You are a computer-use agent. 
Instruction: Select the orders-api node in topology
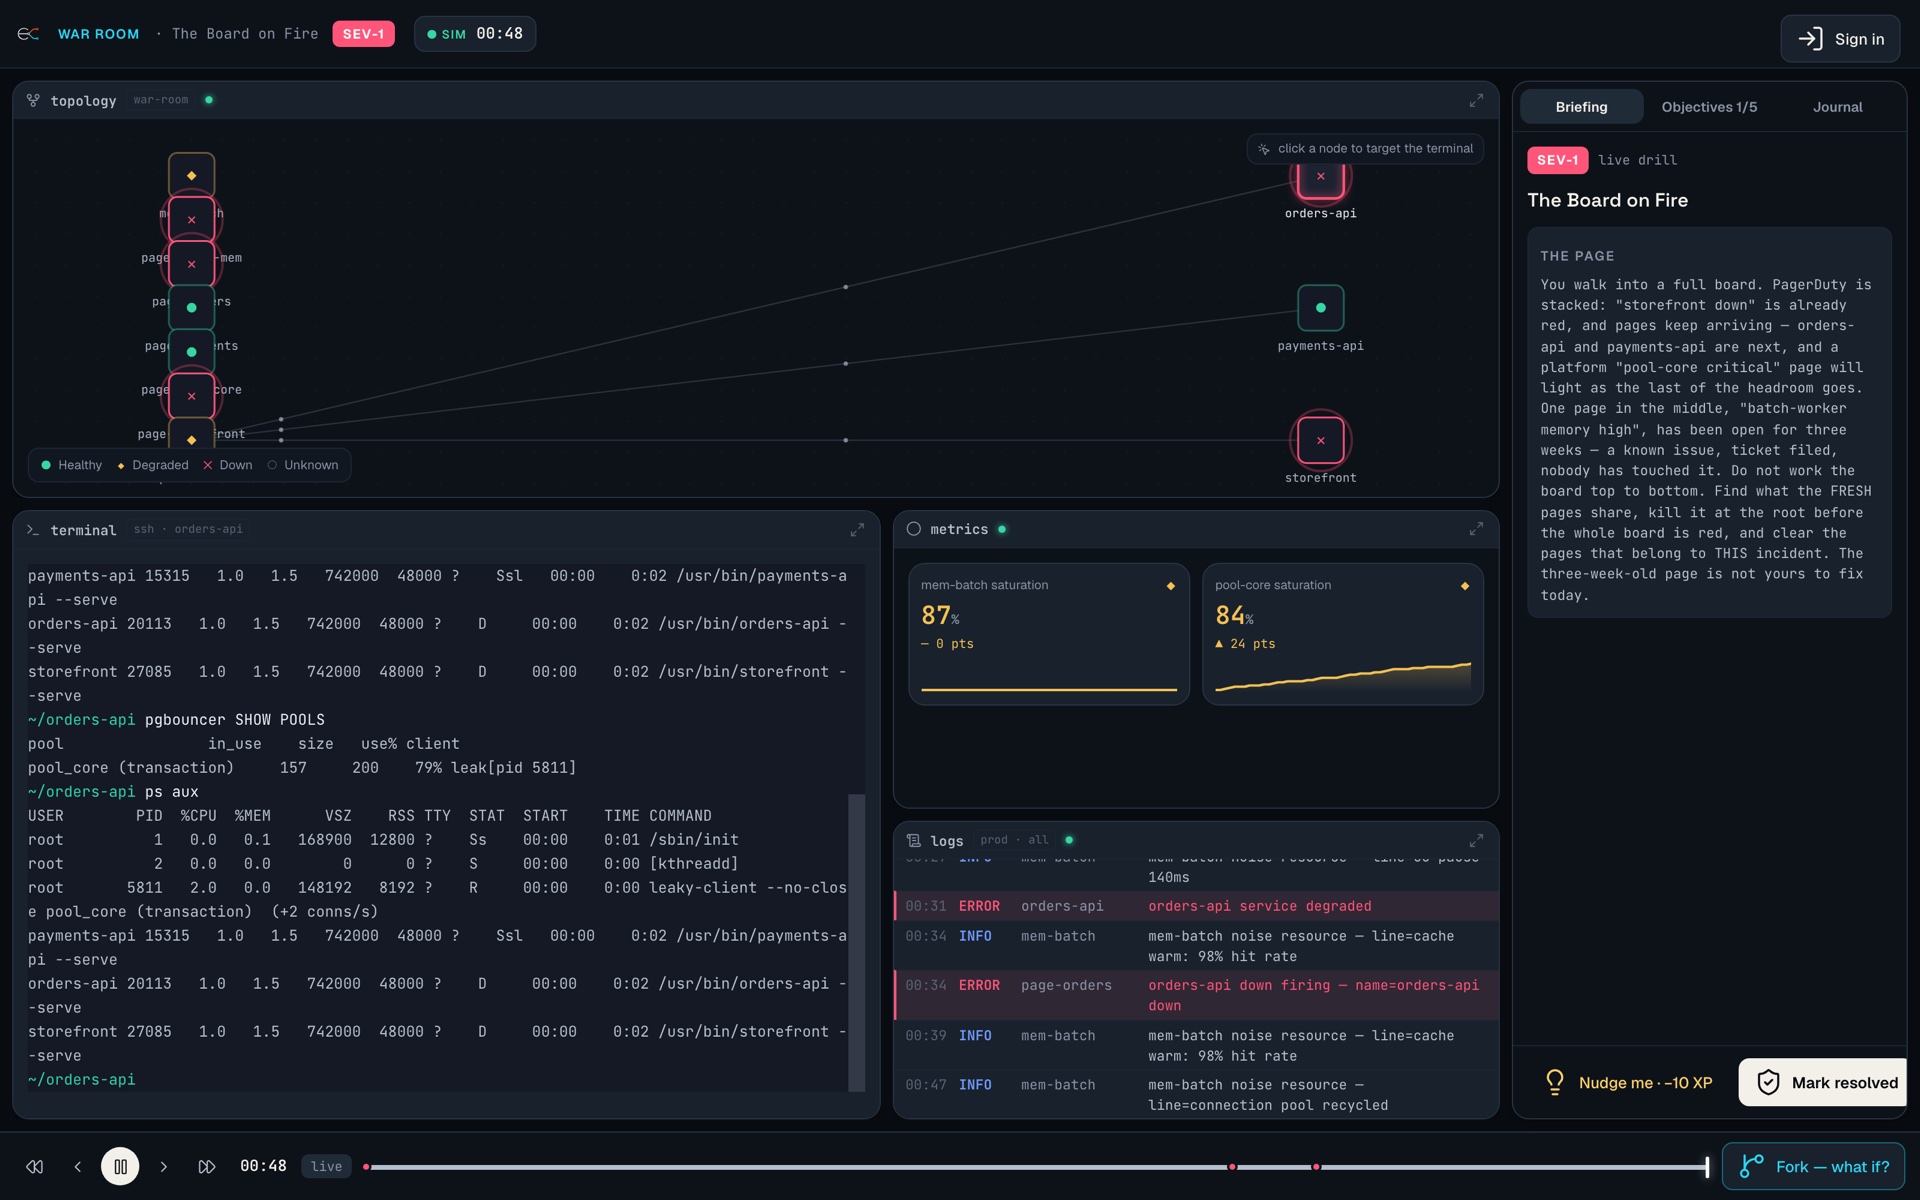tap(1320, 177)
